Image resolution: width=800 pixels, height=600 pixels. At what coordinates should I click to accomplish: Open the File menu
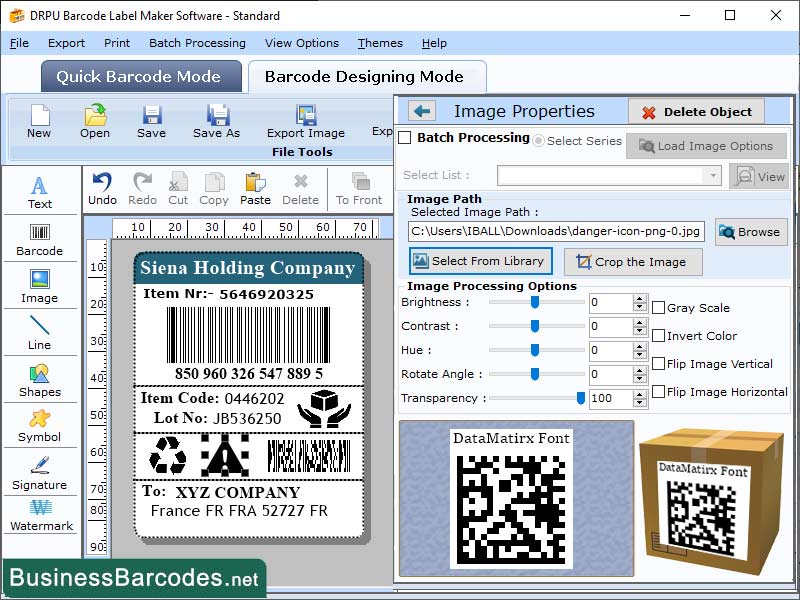pos(19,43)
